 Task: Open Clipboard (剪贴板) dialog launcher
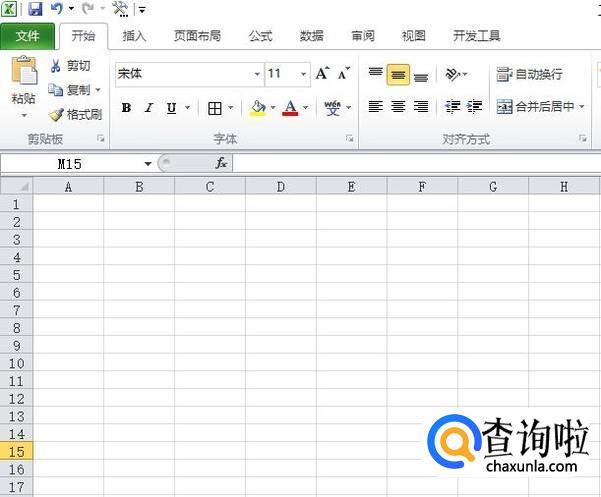click(101, 139)
